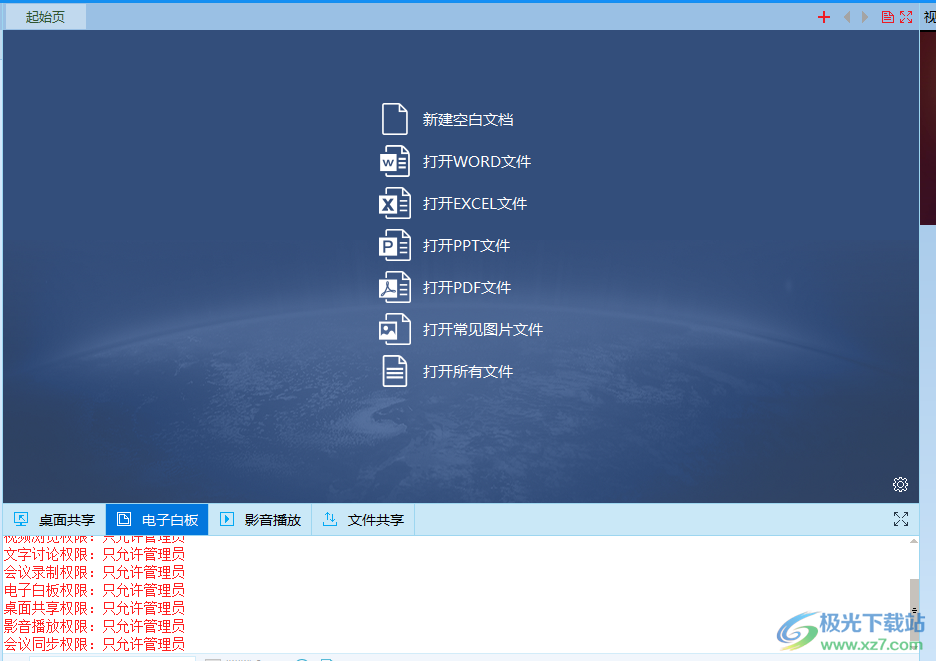Screen dimensions: 936x661
Task: Open the common image file picker icon
Action: click(x=395, y=329)
